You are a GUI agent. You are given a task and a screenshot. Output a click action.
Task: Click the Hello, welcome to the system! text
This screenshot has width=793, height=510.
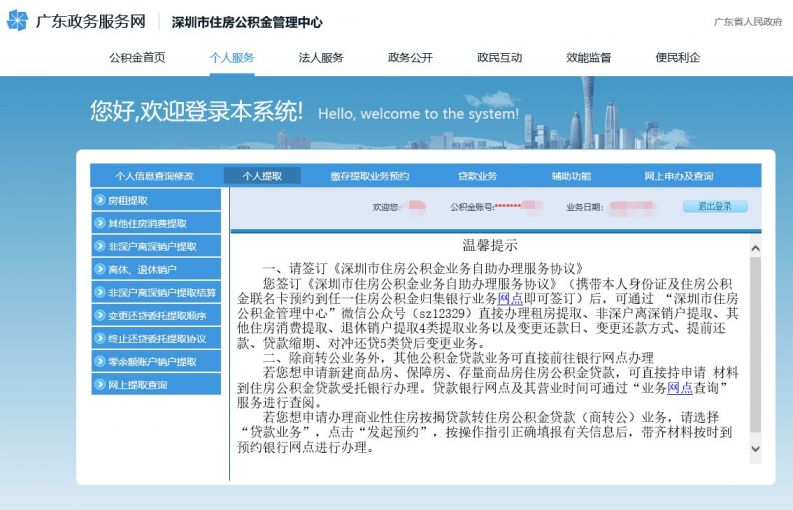coord(418,114)
